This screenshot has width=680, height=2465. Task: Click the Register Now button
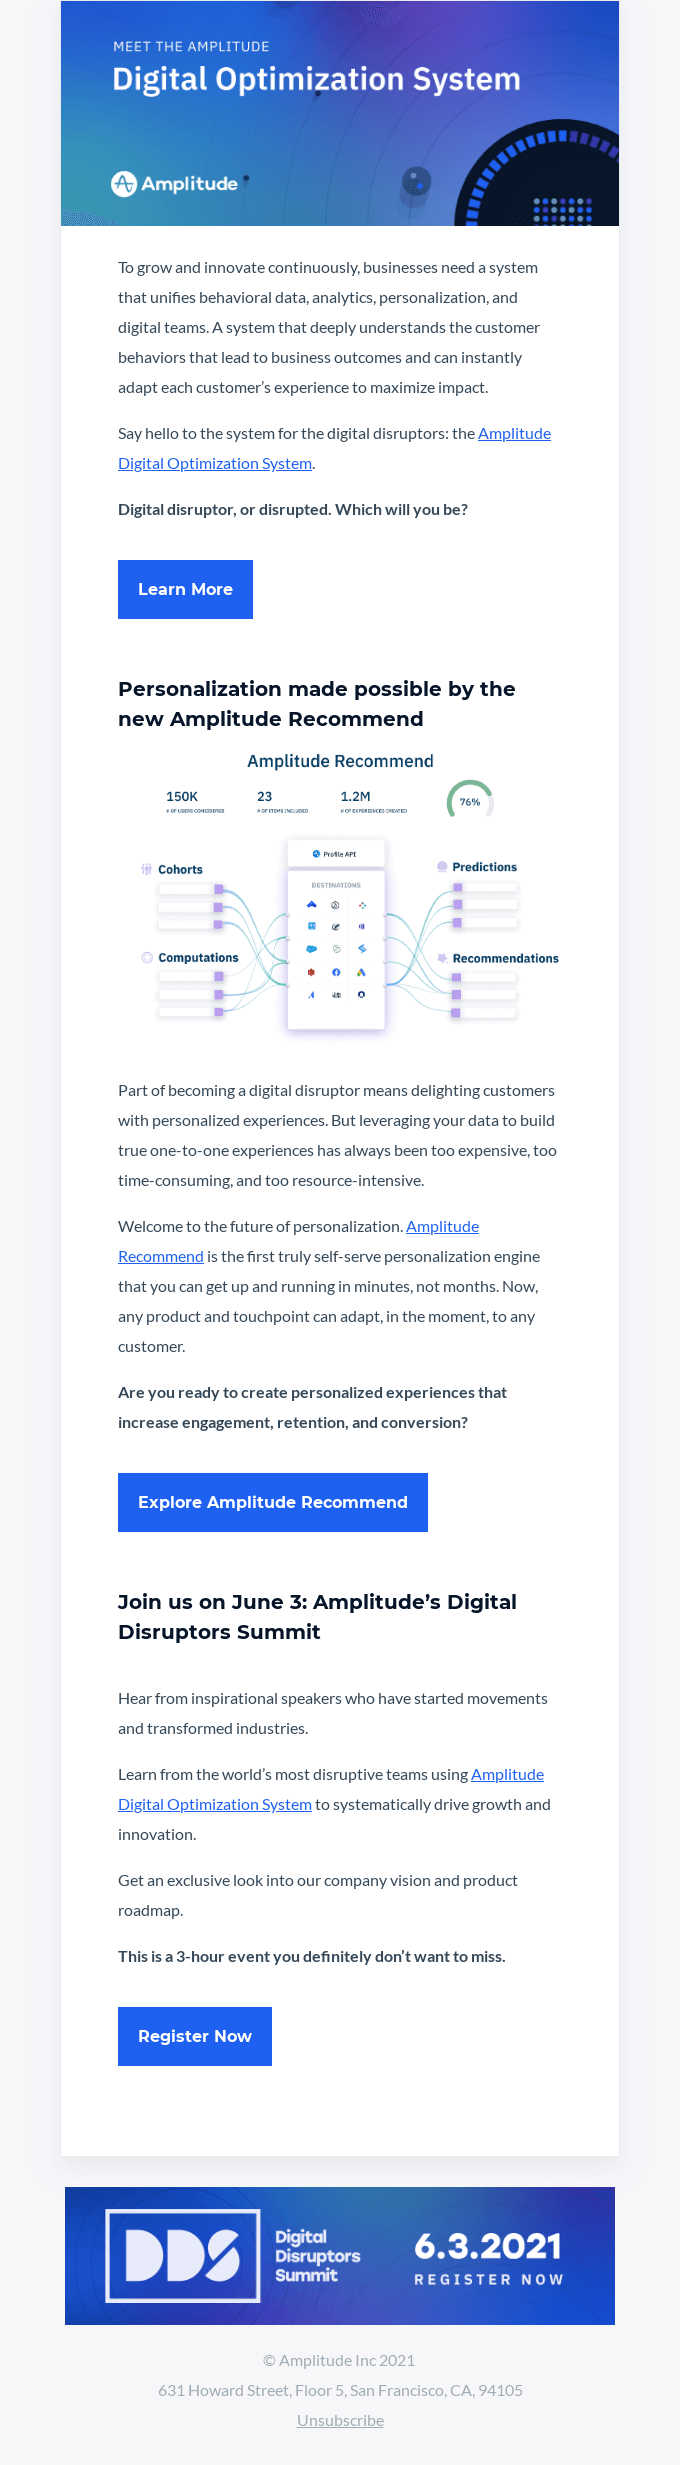point(195,2036)
